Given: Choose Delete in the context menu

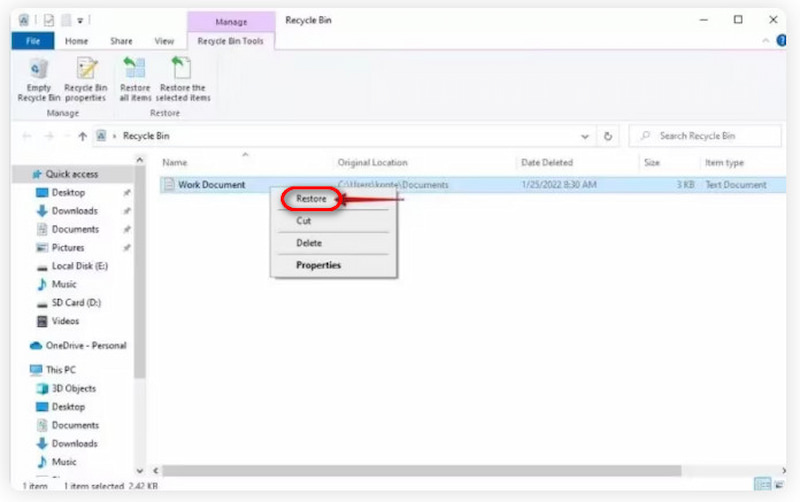Looking at the screenshot, I should point(309,243).
